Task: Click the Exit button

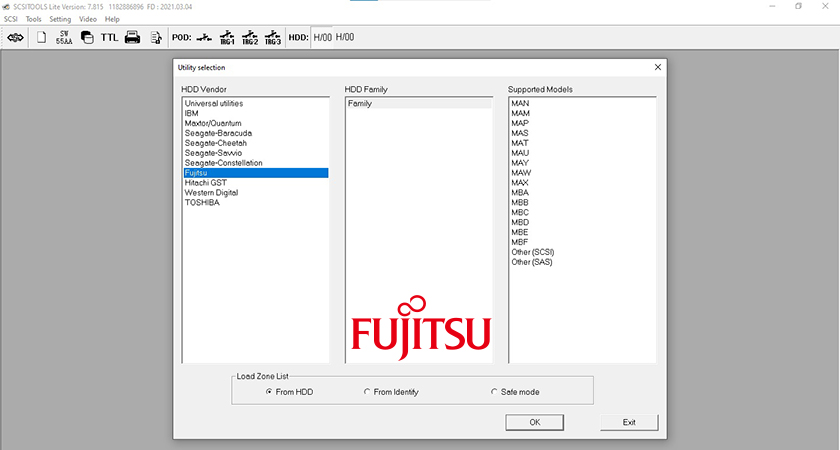Action: coord(629,422)
